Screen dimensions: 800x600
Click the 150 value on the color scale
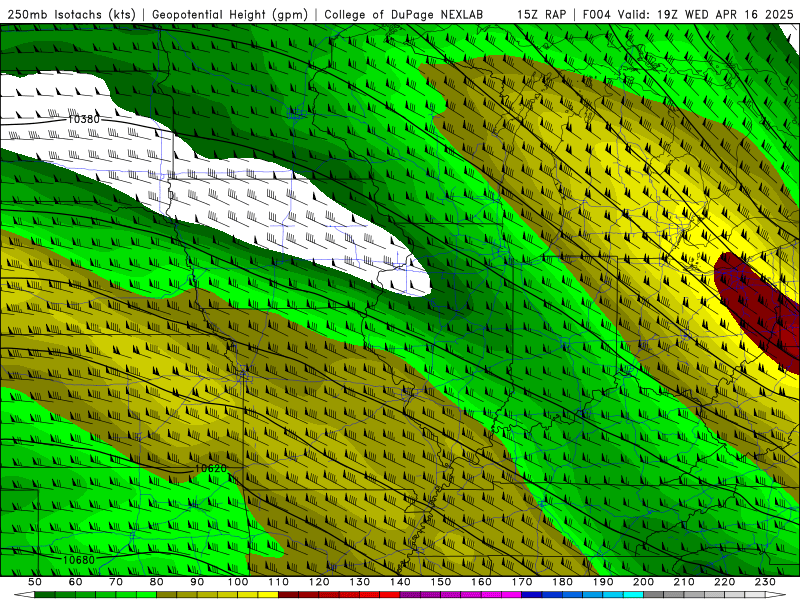tap(441, 582)
